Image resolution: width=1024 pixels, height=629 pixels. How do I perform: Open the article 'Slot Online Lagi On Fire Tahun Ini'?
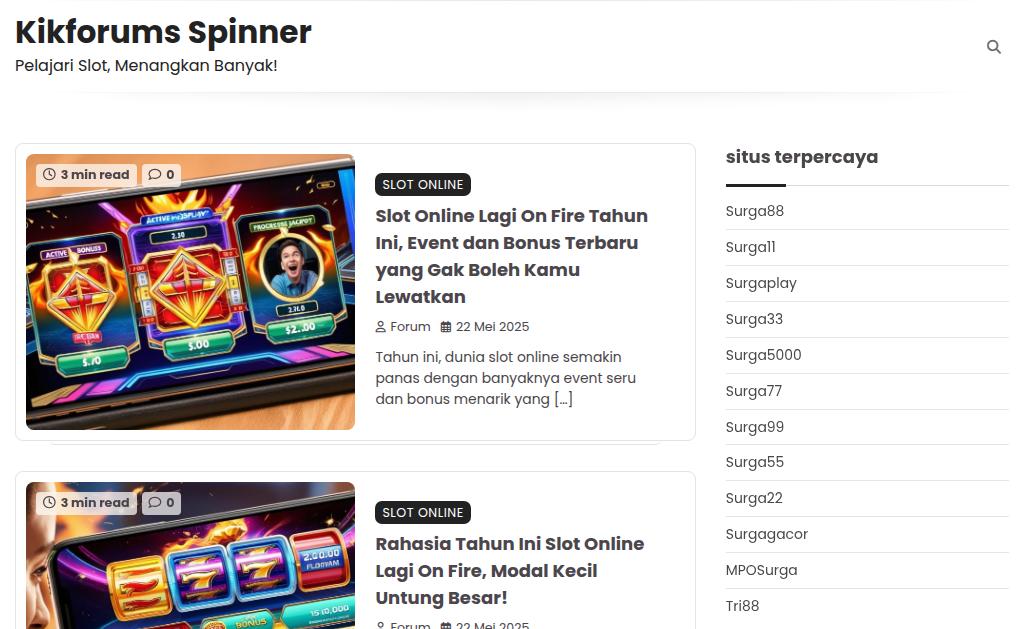pos(511,256)
